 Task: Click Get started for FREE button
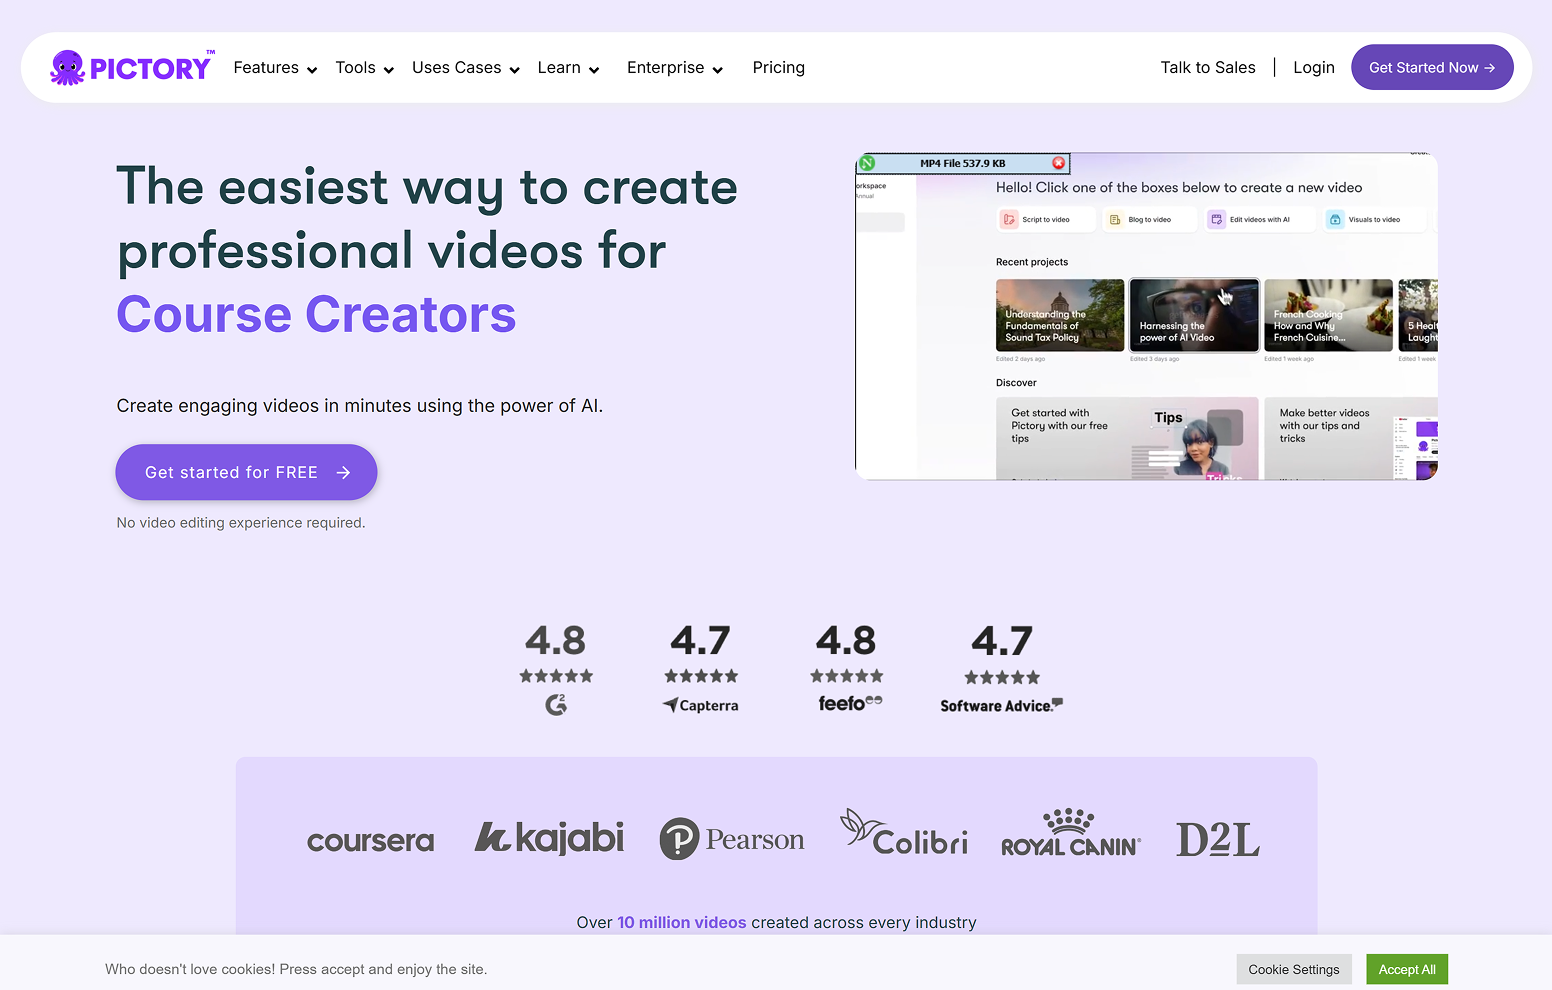pyautogui.click(x=246, y=472)
